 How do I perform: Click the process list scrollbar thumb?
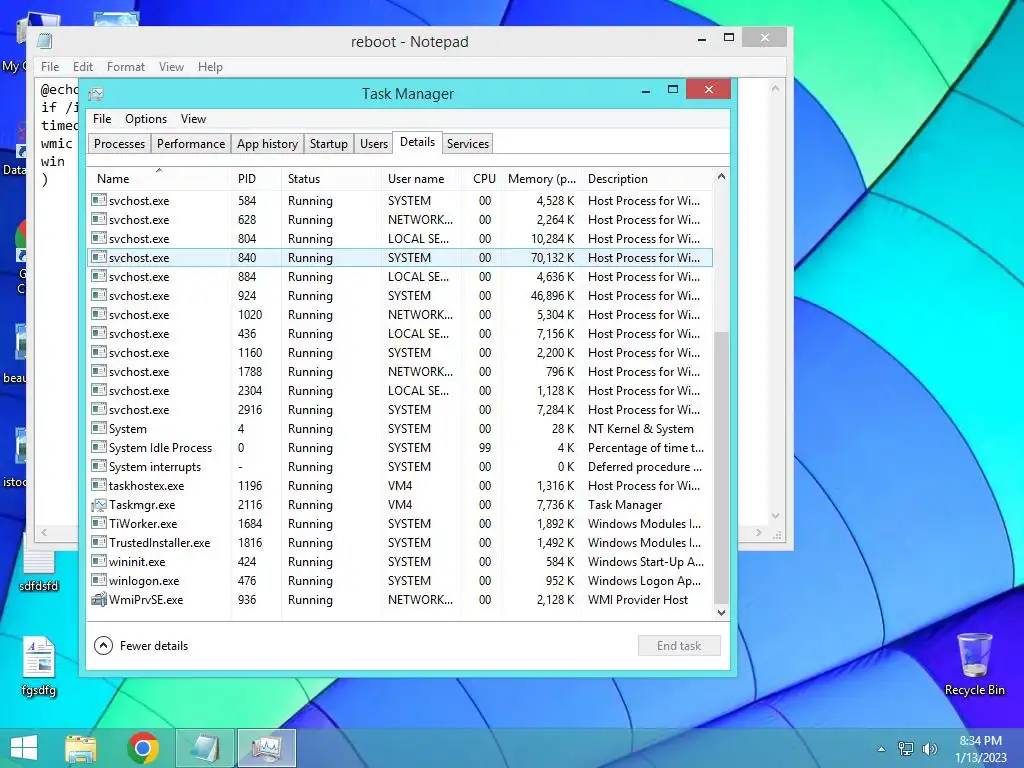[721, 467]
